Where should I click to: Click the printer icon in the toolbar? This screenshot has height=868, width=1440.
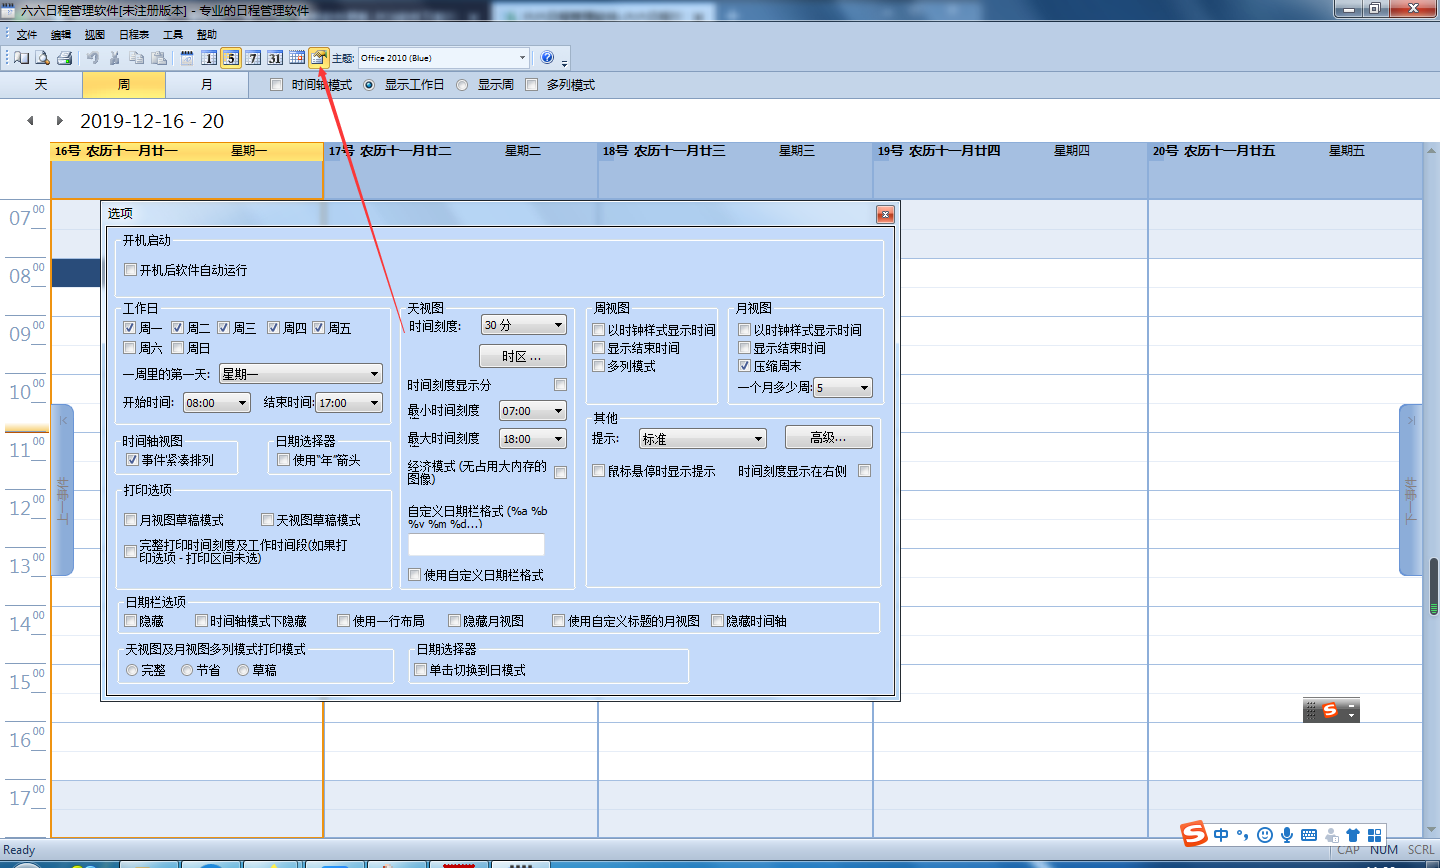pos(64,58)
